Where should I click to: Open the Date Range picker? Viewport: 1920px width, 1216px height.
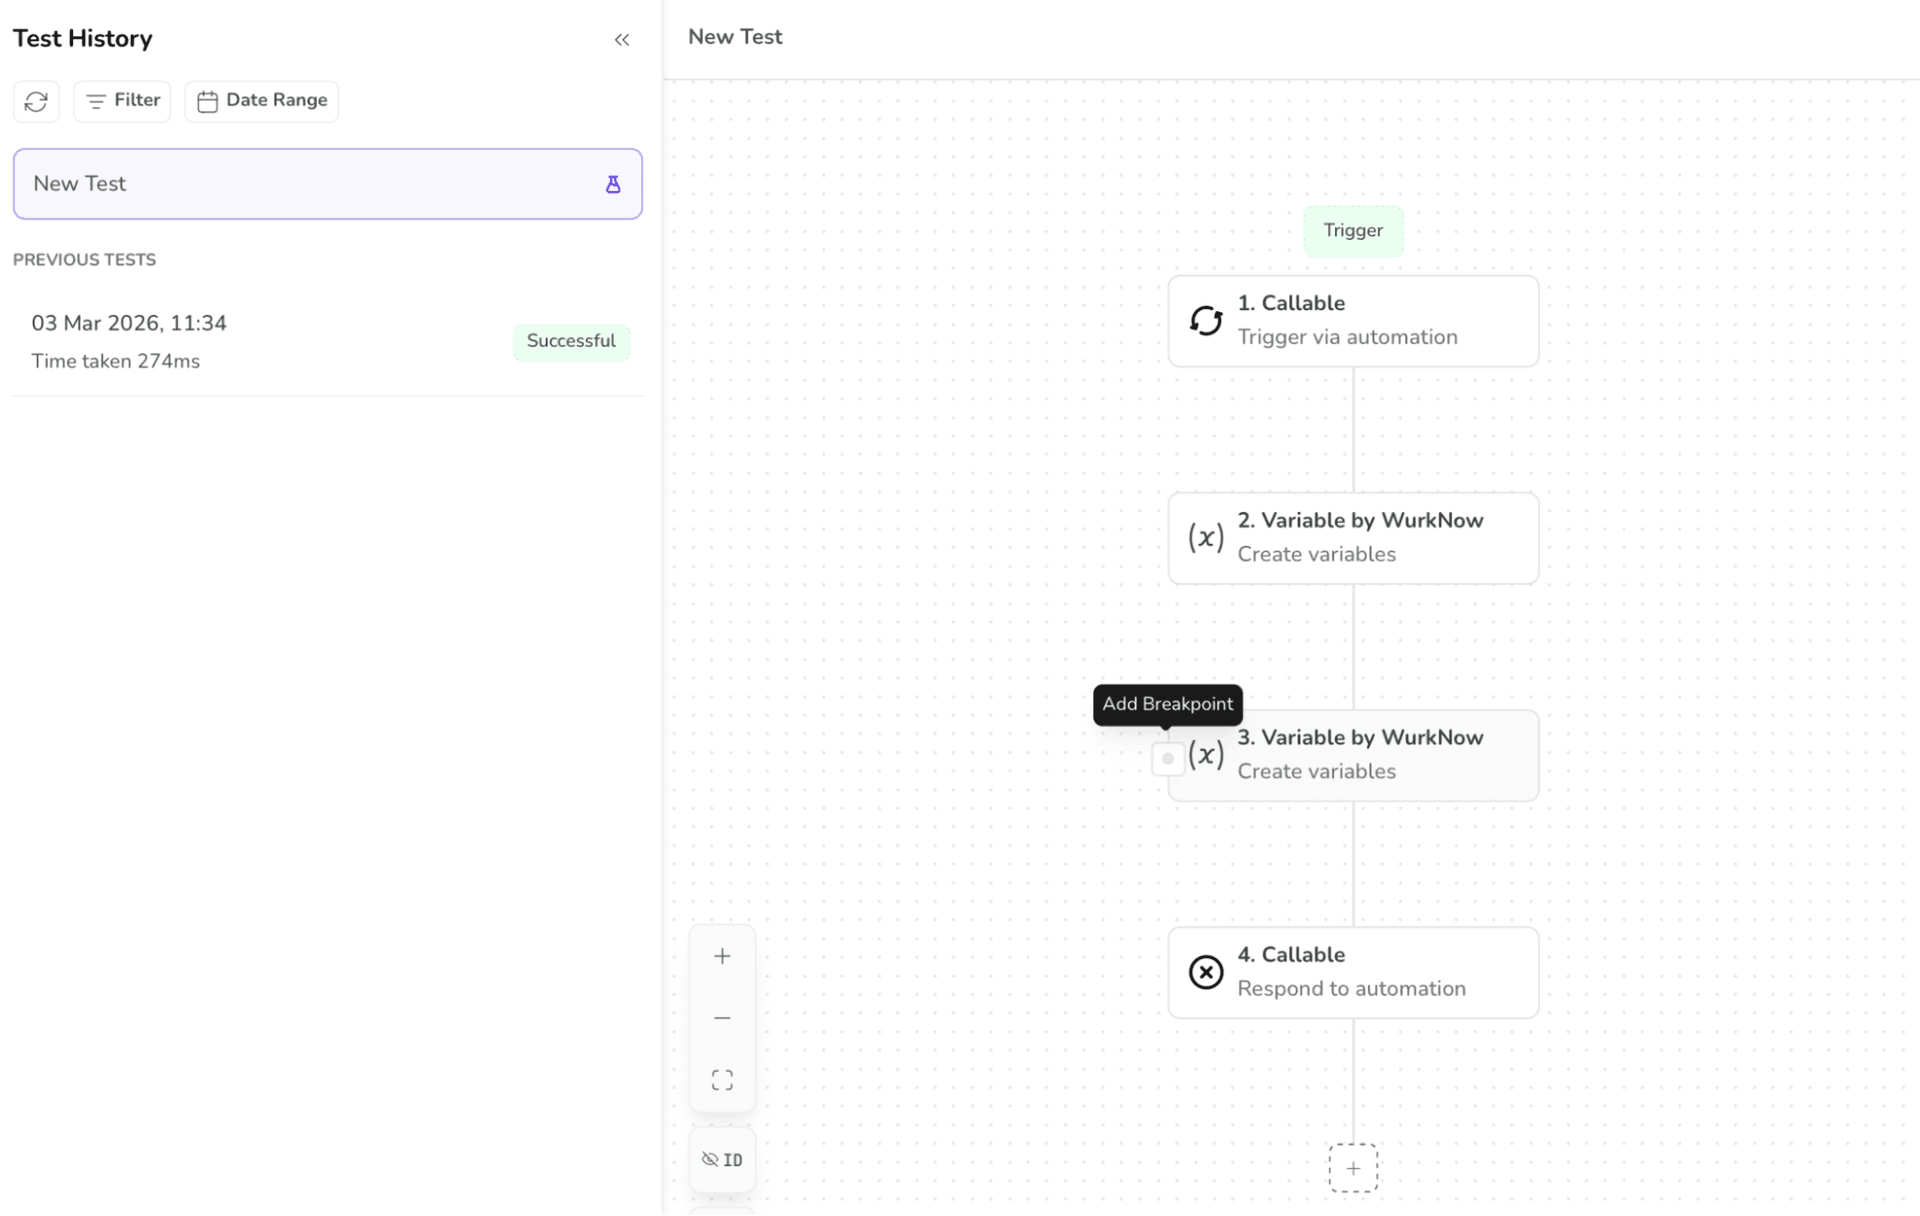262,101
